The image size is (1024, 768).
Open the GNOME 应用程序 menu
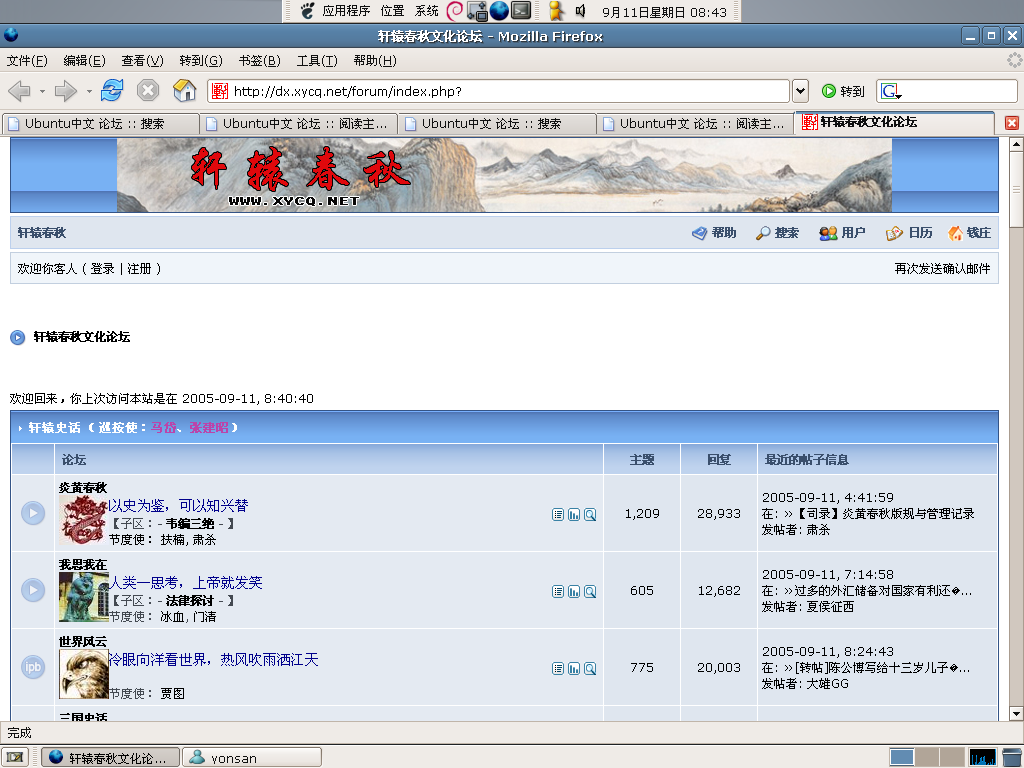(x=346, y=11)
